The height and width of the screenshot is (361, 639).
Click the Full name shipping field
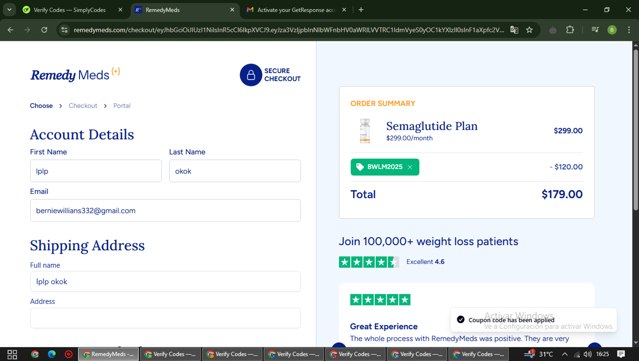pyautogui.click(x=165, y=281)
